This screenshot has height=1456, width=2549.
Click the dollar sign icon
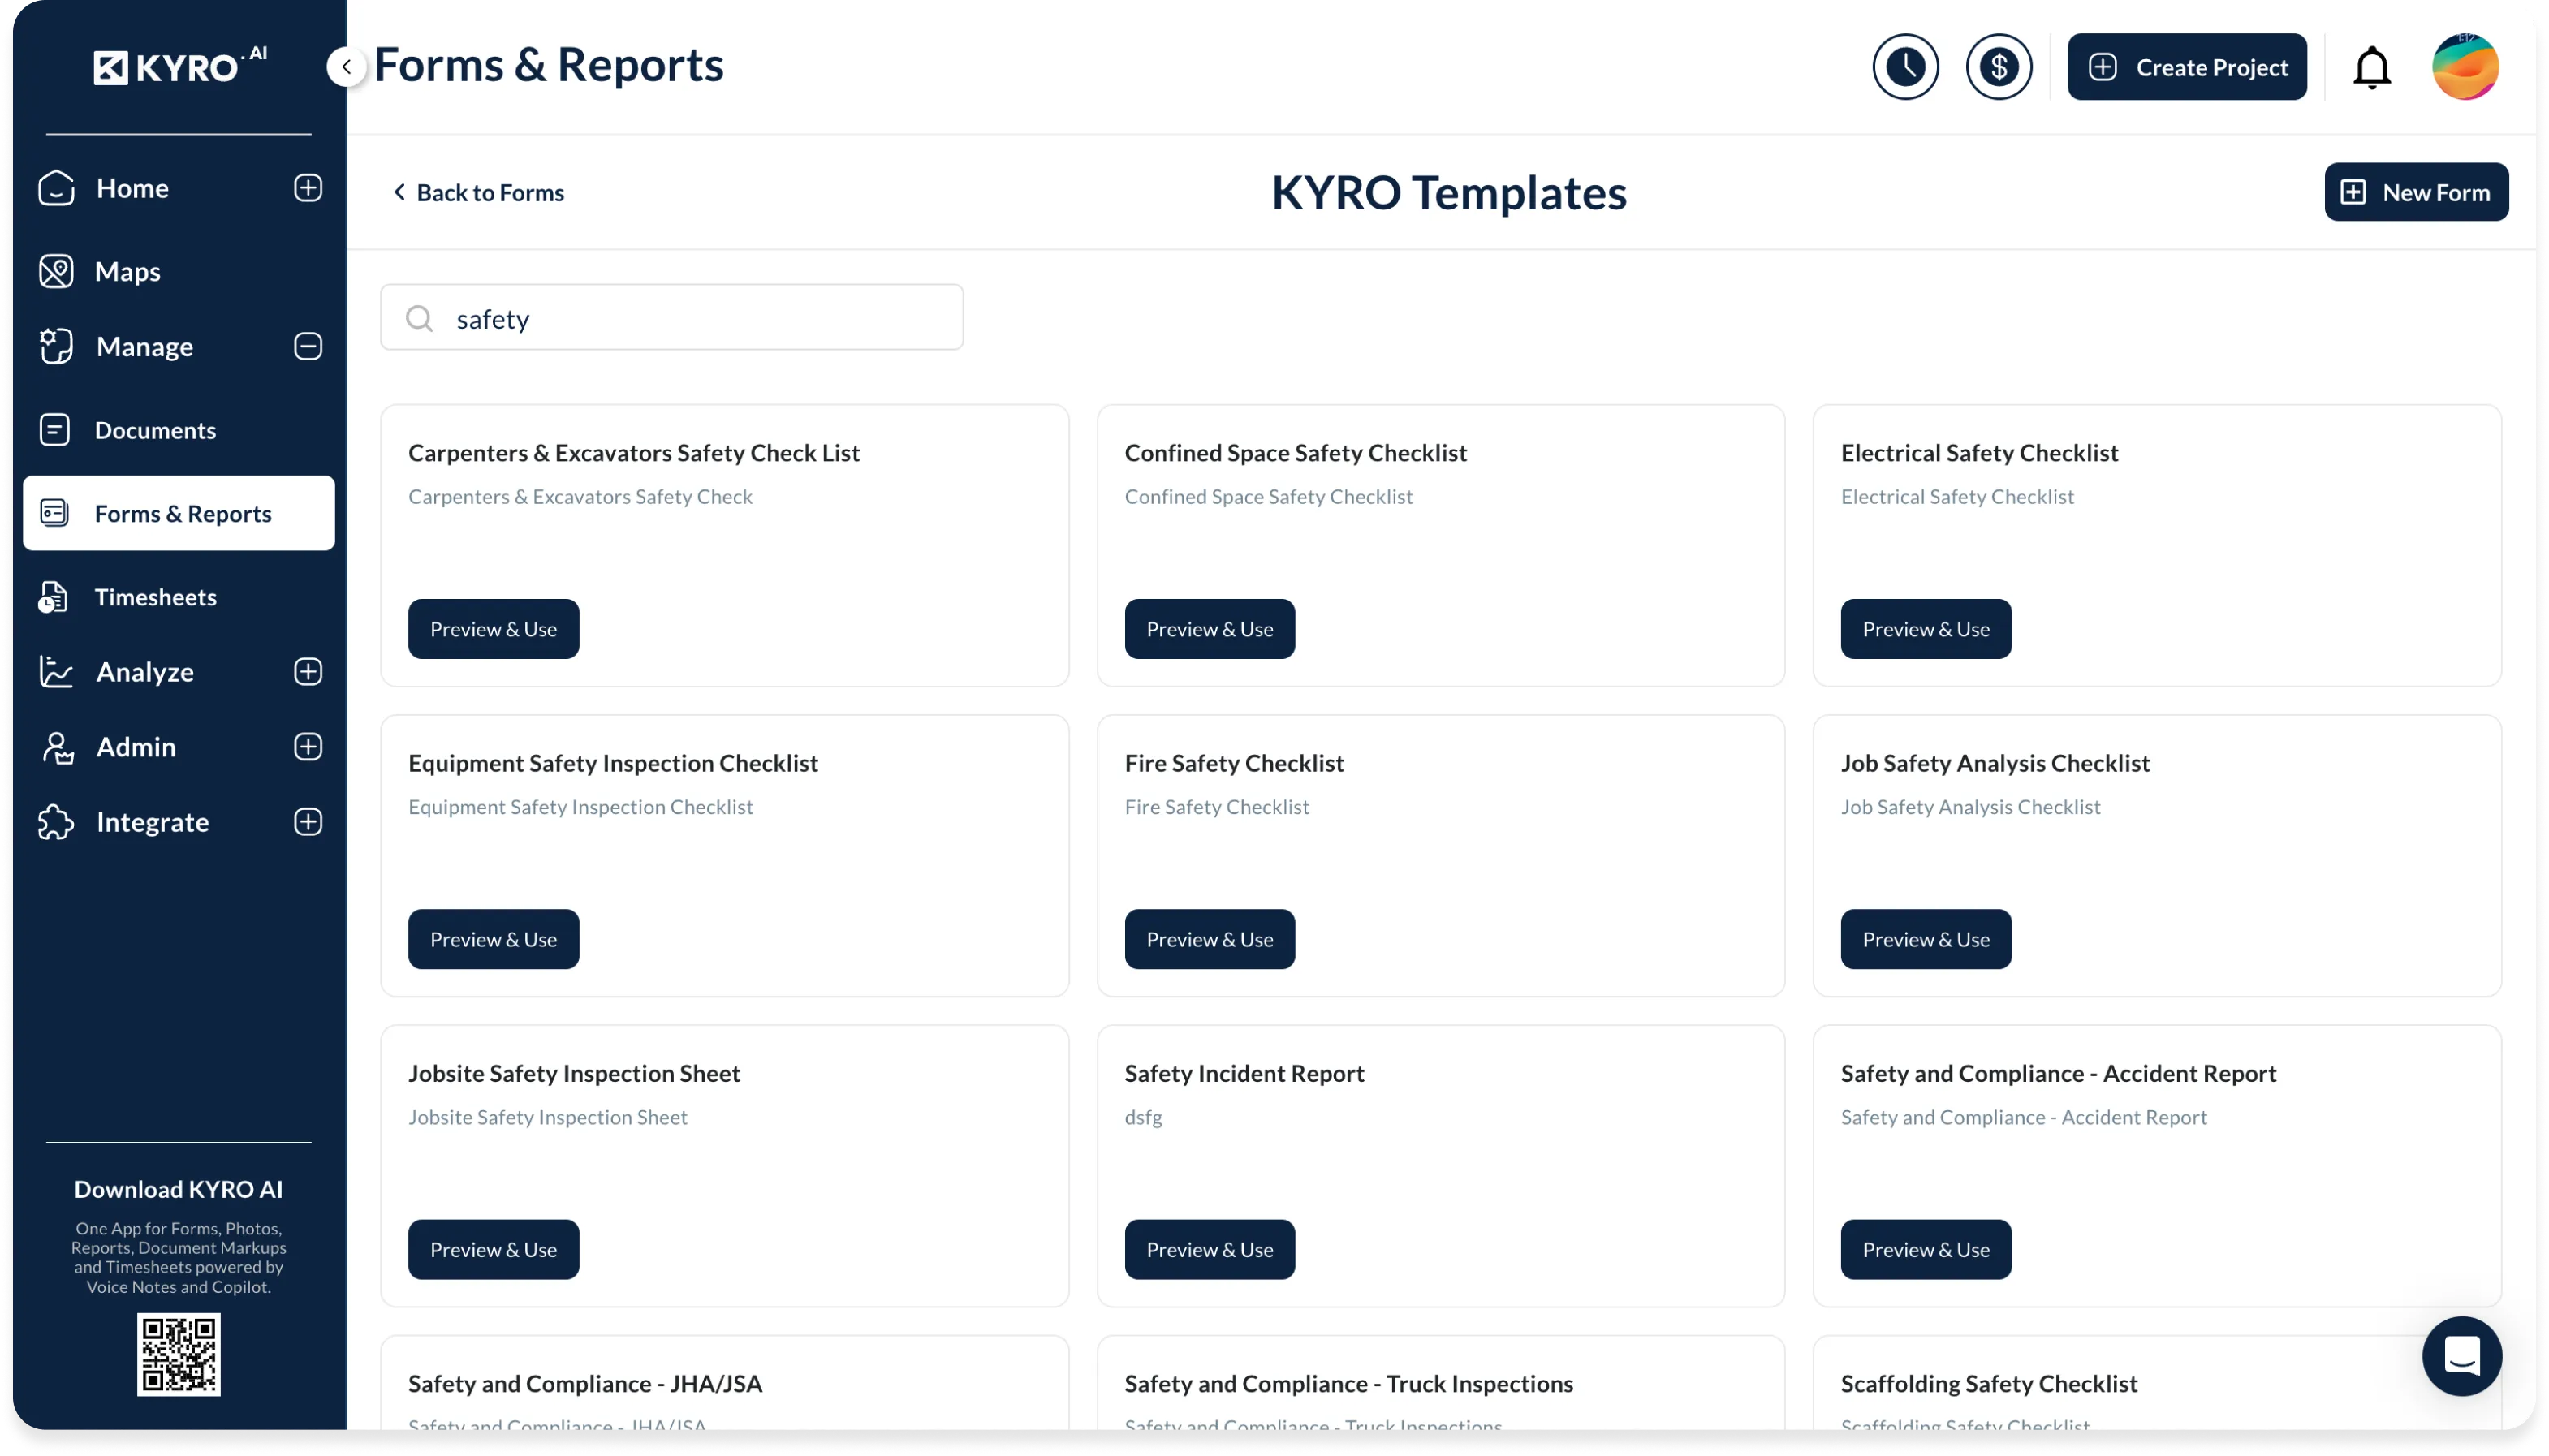1998,67
